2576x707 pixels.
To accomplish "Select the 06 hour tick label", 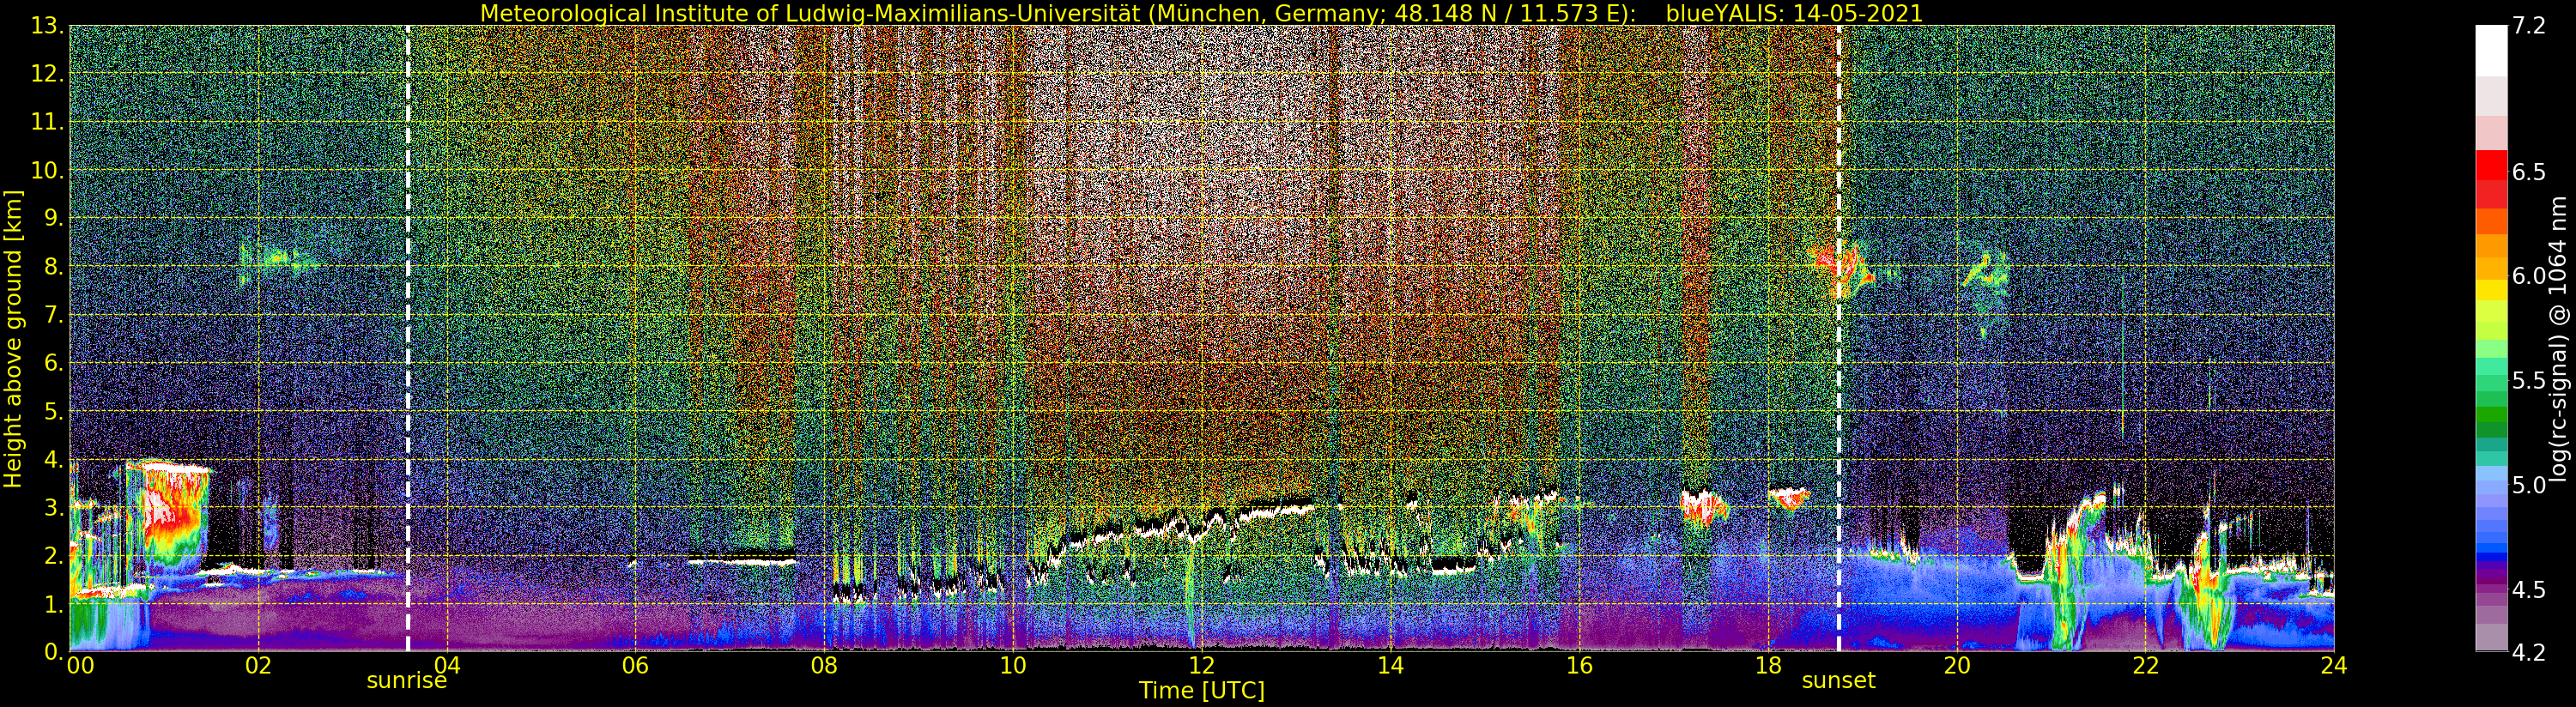I will pos(635,666).
